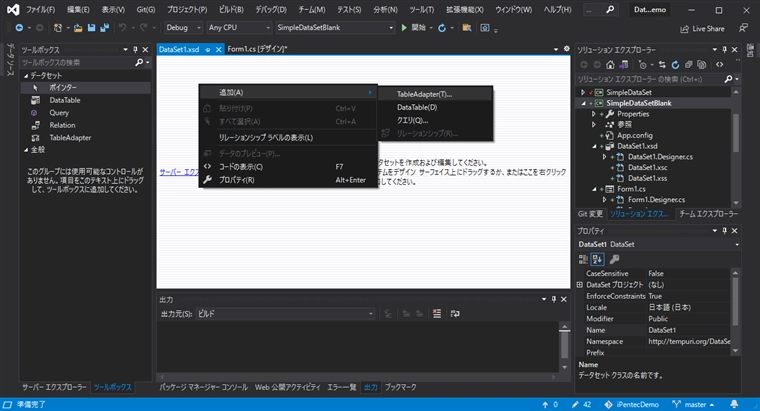Screen dimensions: 760x411
Task: Toggle the pin on the DataSet1.xsd tab
Action: (x=207, y=49)
